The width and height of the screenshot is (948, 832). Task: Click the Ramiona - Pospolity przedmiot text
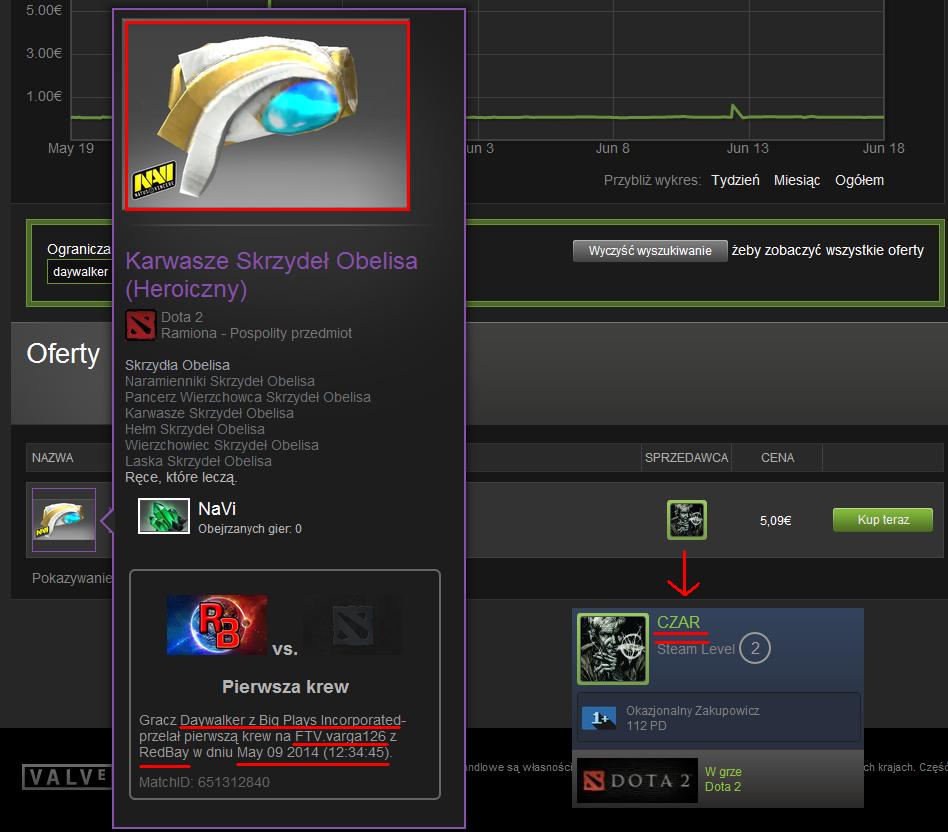point(256,334)
